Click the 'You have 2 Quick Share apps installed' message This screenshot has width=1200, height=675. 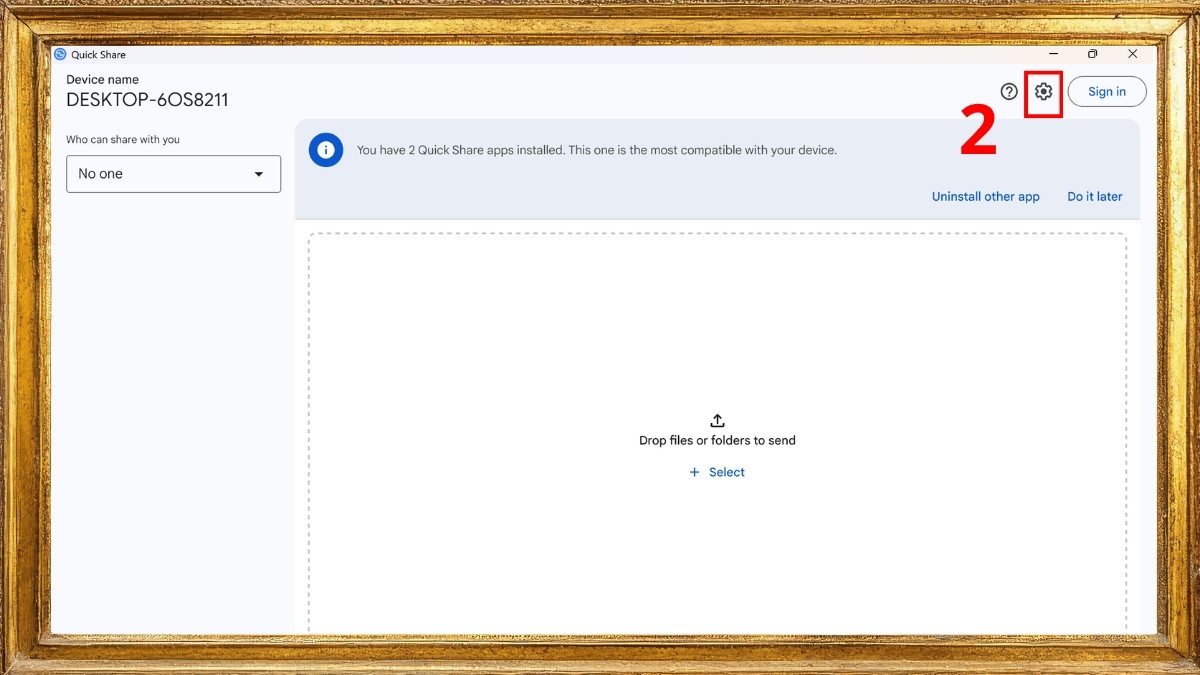coord(597,150)
